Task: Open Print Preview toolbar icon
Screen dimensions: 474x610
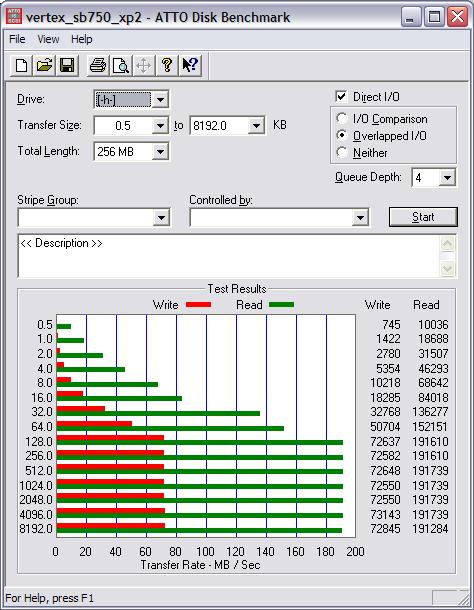Action: tap(121, 65)
